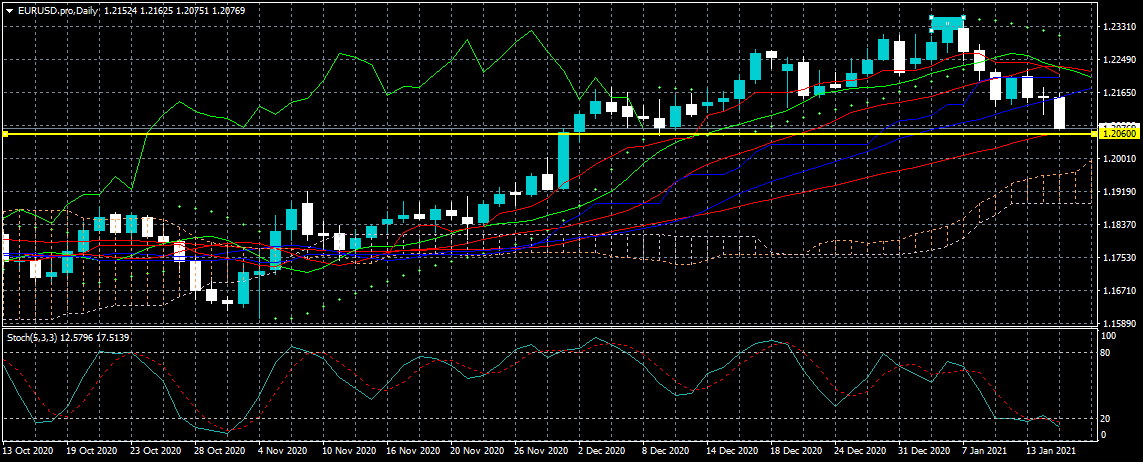Select the cyan rectangle object above the candles
Screen dimensions: 1143x462
(947, 22)
